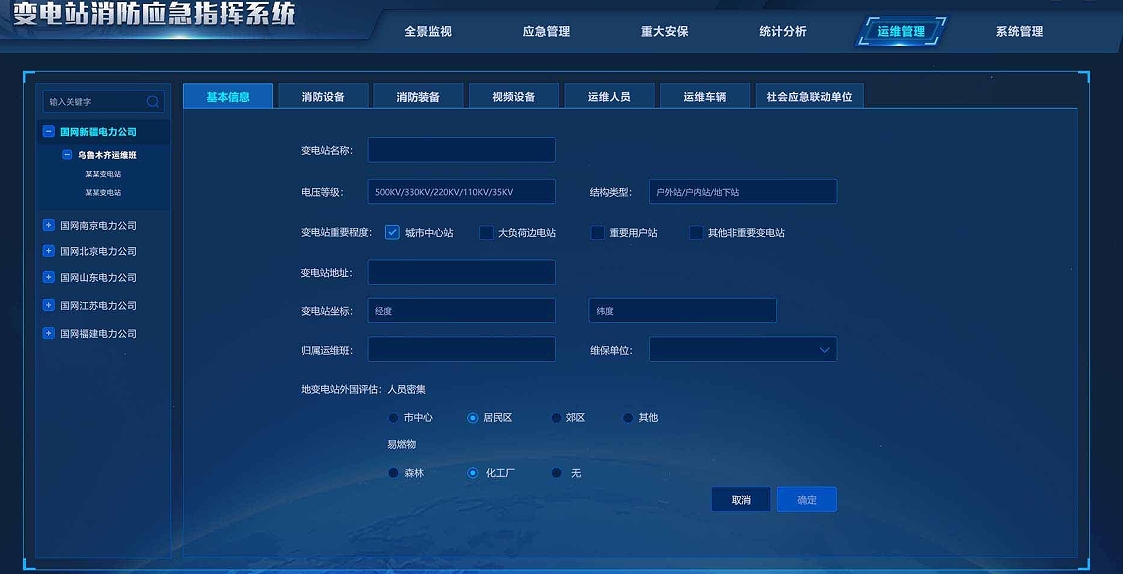The height and width of the screenshot is (574, 1123).
Task: Switch to 运维人员 tab
Action: coord(609,96)
